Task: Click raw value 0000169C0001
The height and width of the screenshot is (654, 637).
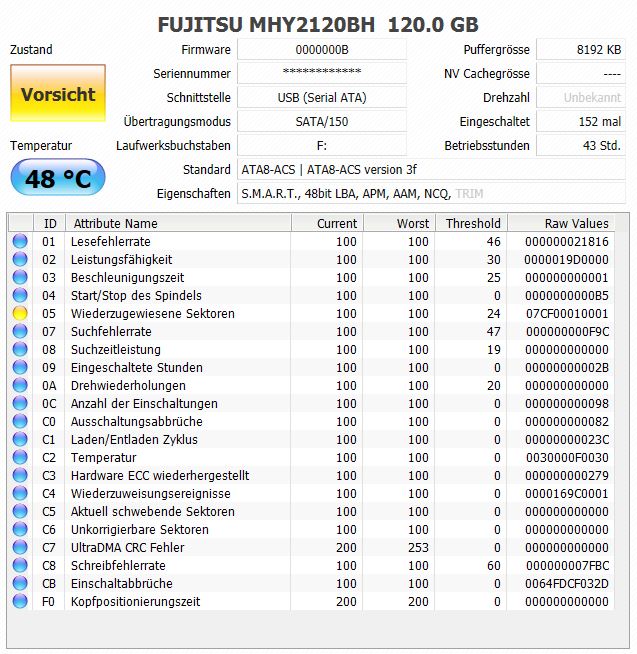Action: point(567,493)
